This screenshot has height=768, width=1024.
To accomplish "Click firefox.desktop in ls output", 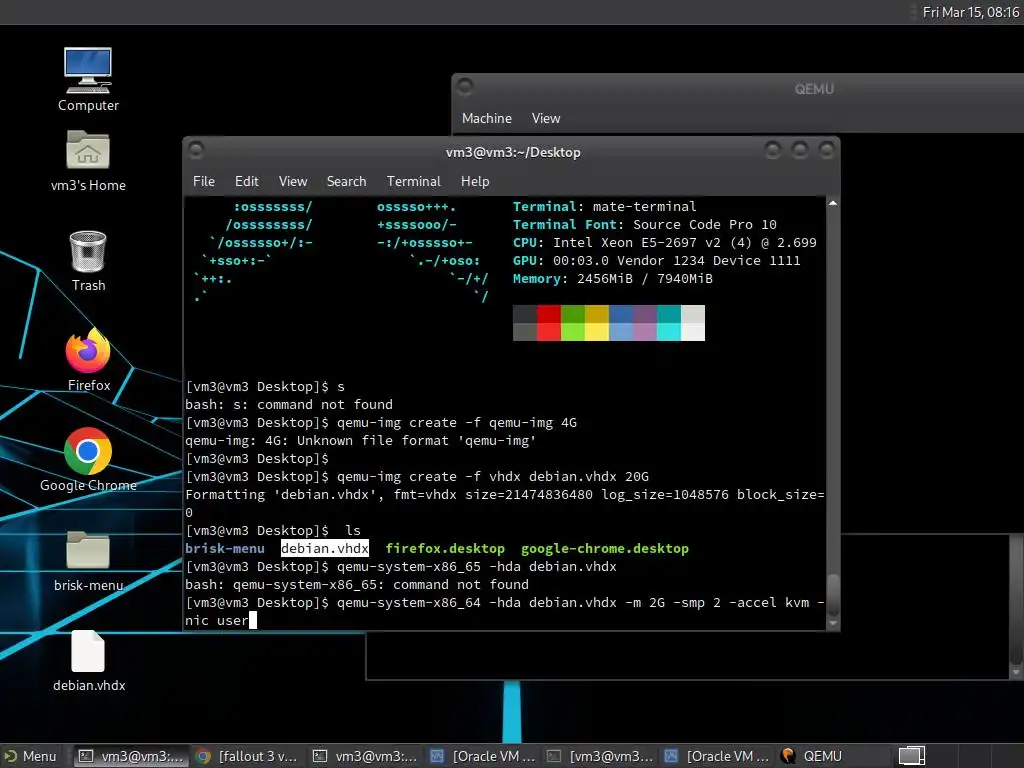I will pyautogui.click(x=445, y=549).
